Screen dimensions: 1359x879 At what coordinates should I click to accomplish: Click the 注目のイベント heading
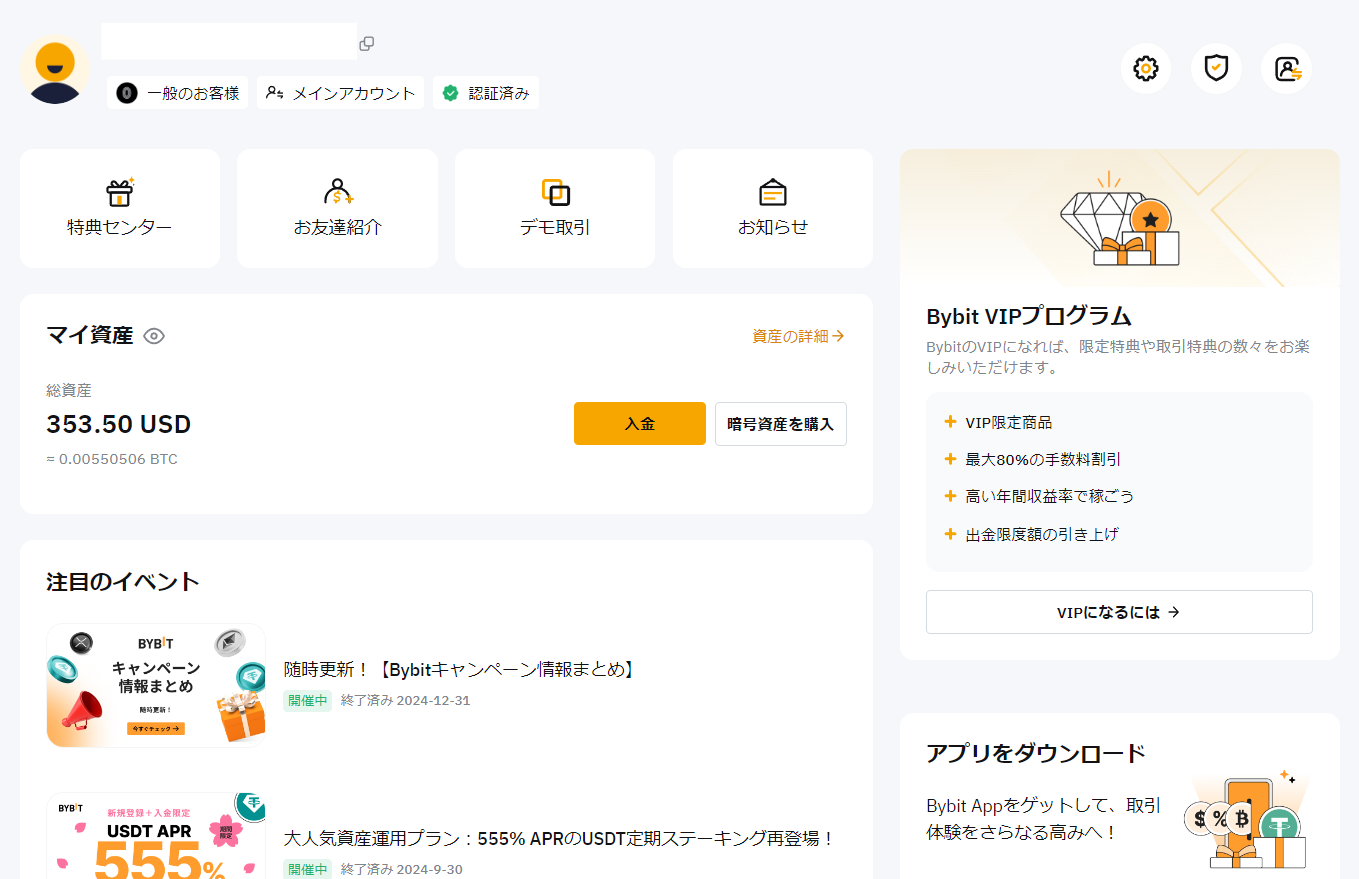click(123, 582)
